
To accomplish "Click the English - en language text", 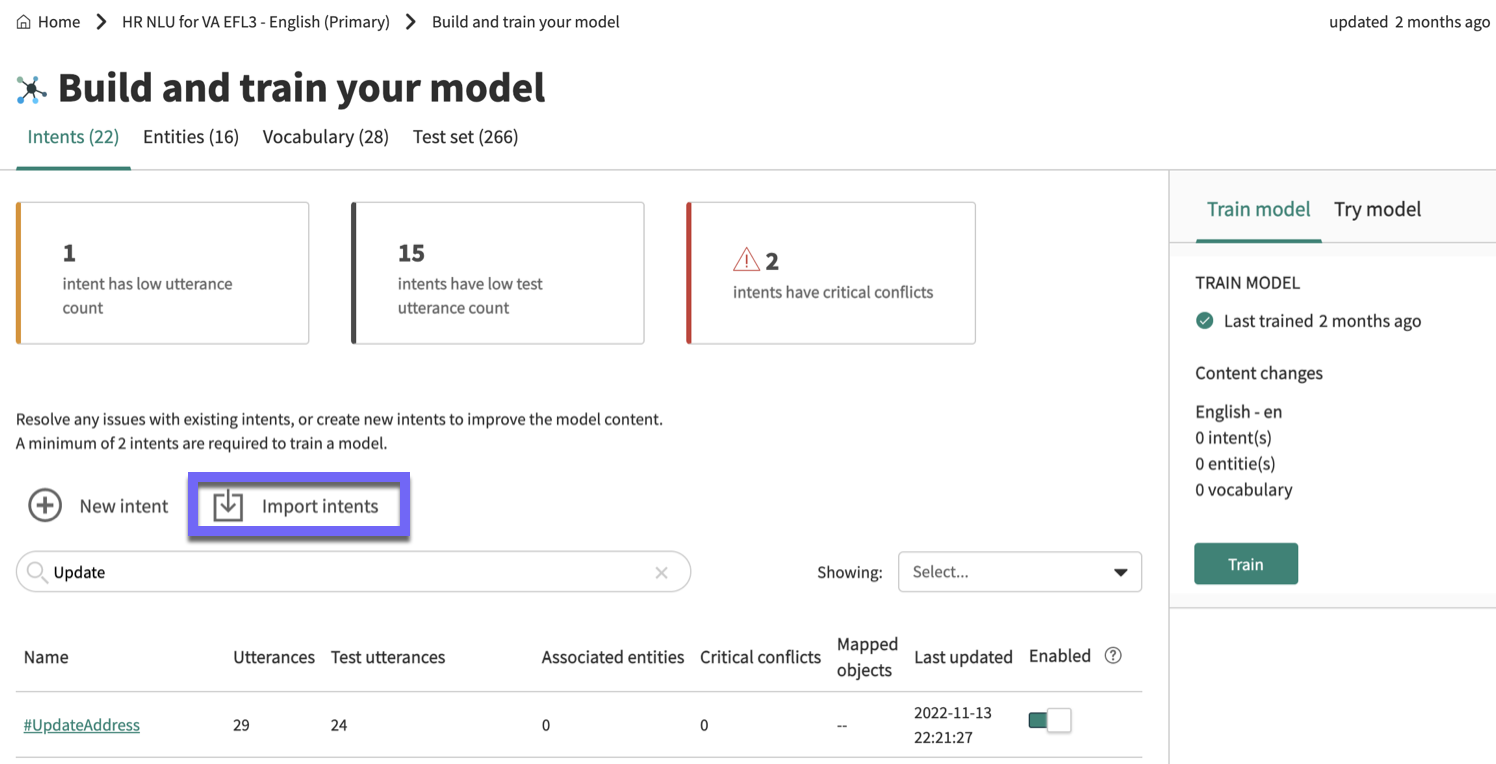I will tap(1239, 412).
